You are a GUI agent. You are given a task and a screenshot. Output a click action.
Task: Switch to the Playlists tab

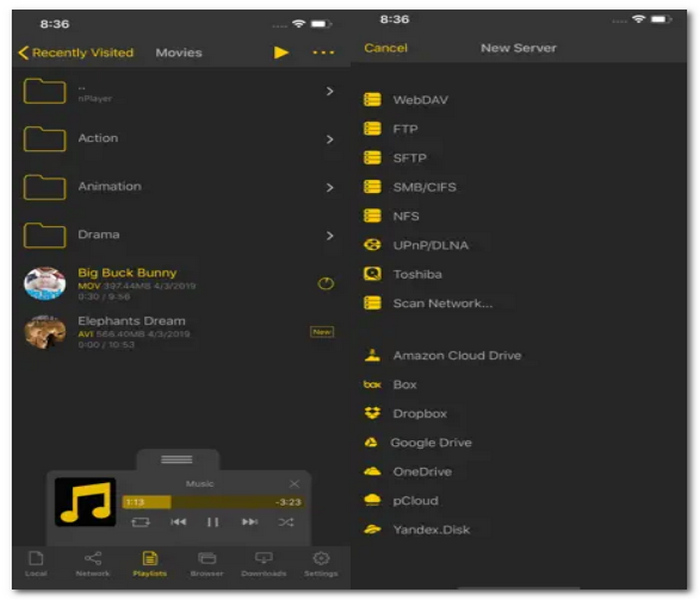click(150, 563)
